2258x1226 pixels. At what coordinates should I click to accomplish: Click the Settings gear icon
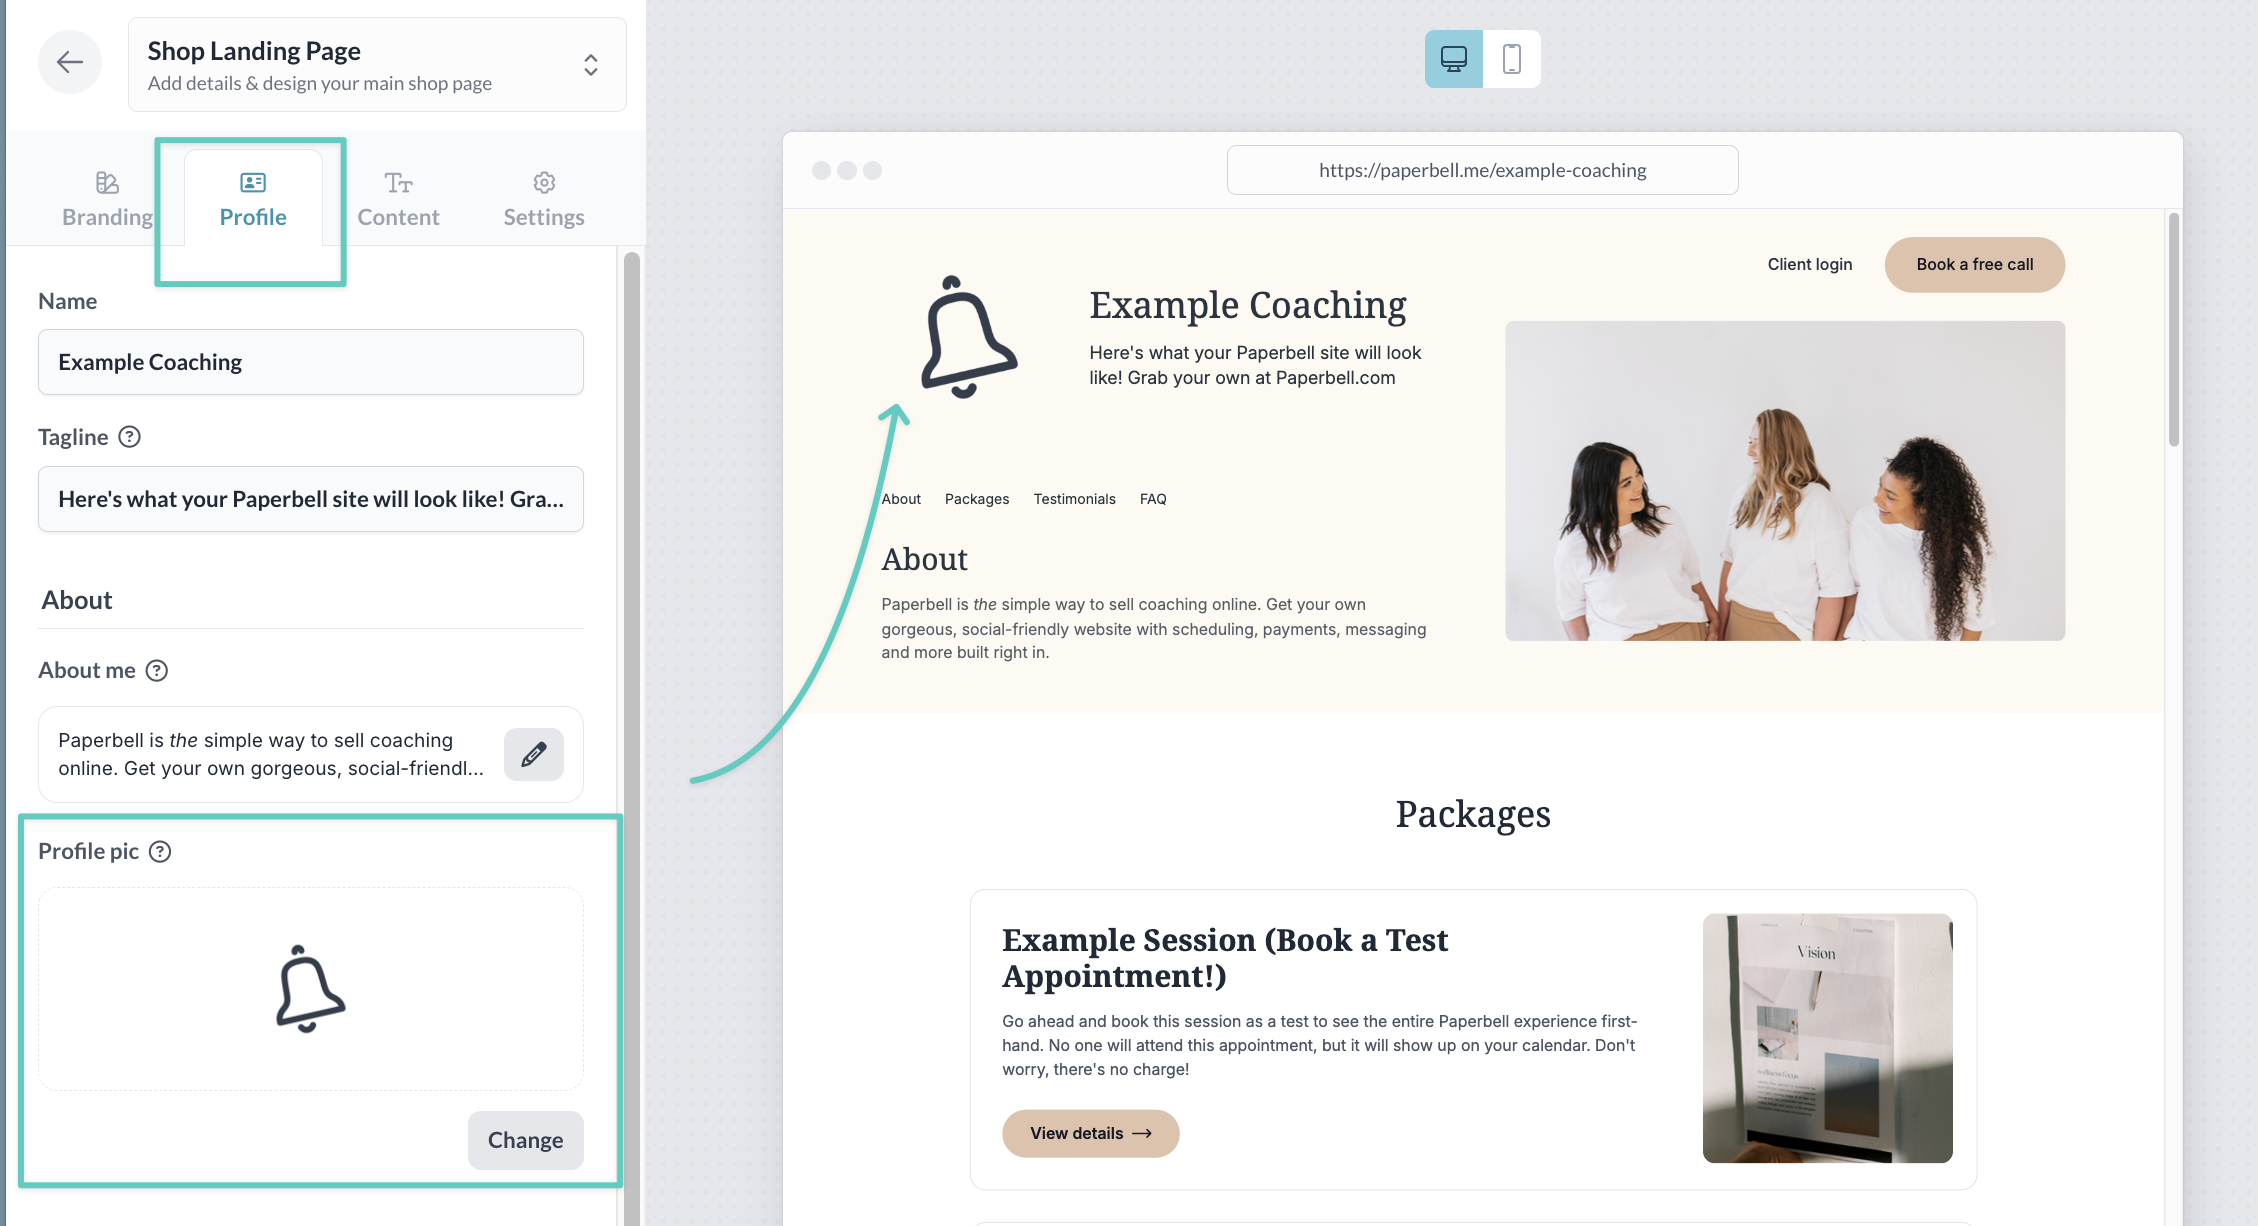[x=543, y=182]
